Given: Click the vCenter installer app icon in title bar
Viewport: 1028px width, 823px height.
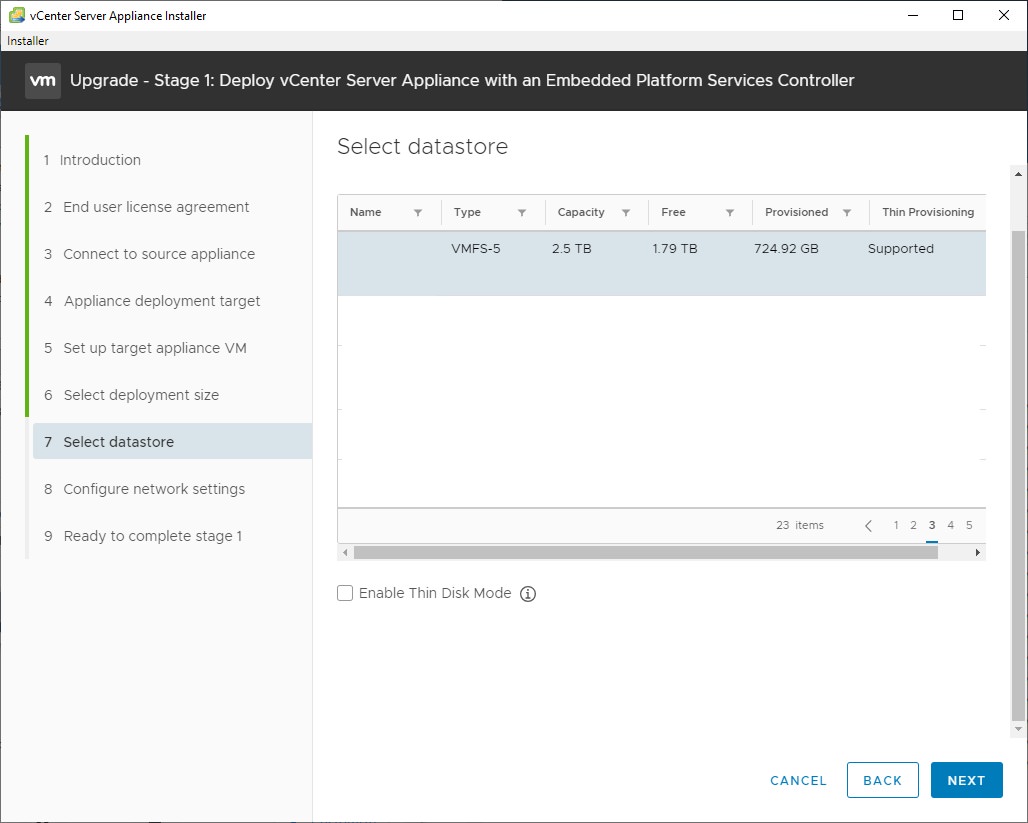Looking at the screenshot, I should [16, 15].
